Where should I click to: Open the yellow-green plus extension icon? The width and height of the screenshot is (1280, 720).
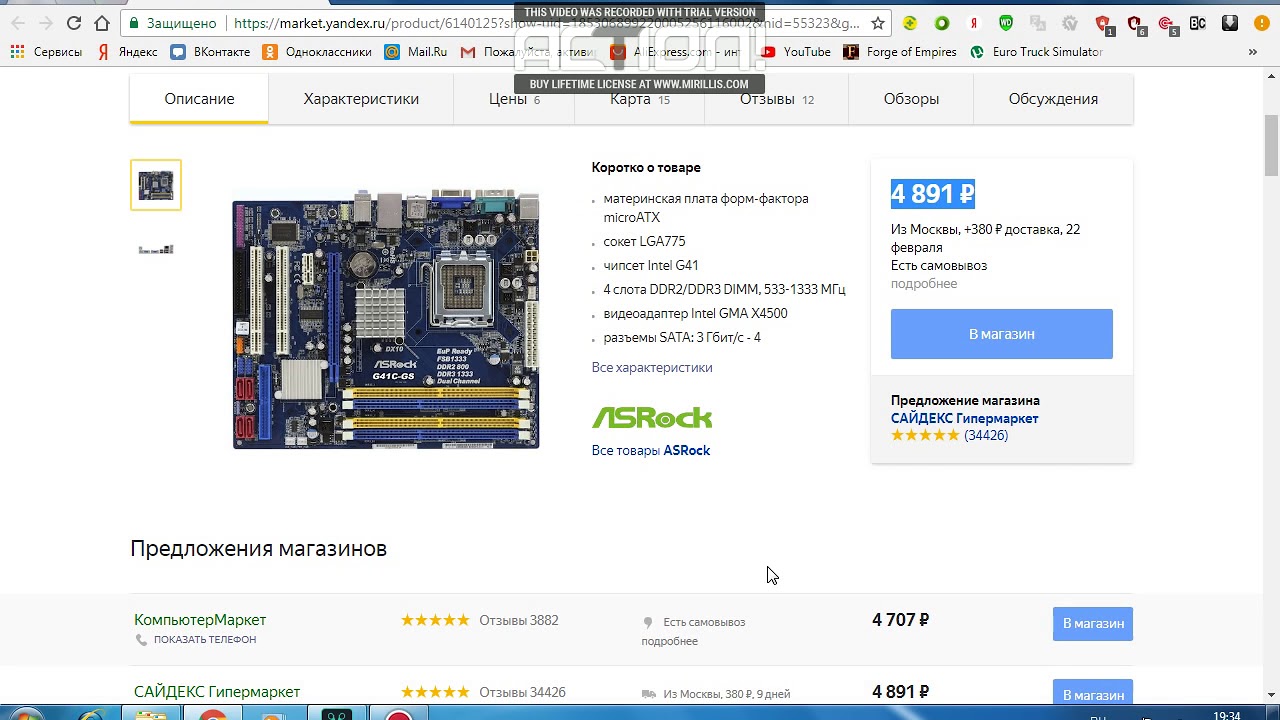910,23
